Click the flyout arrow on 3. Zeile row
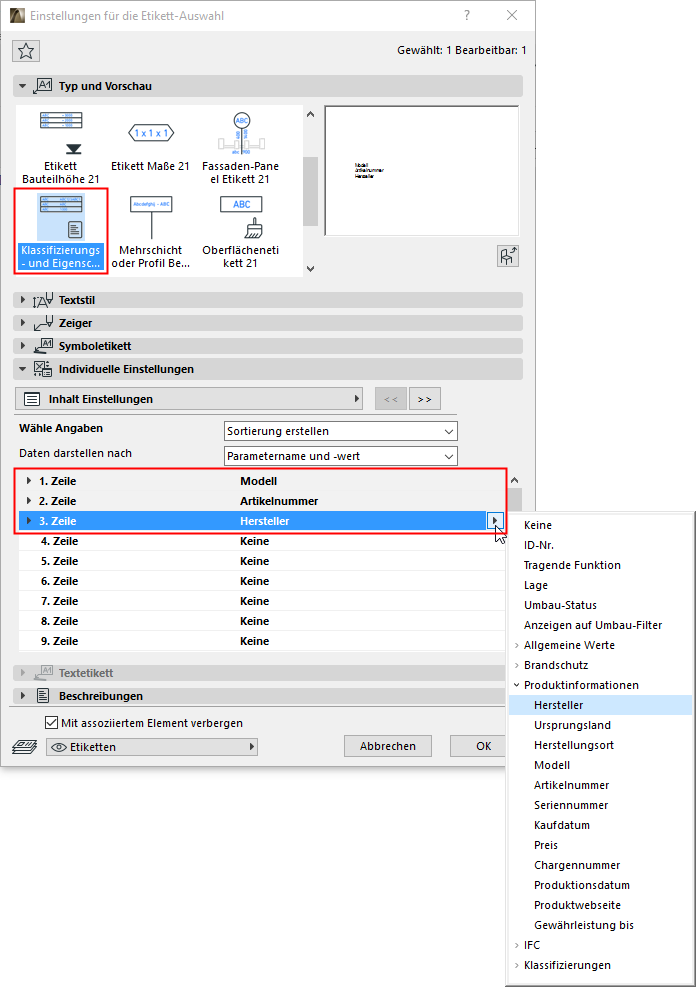696x987 pixels. [x=495, y=521]
